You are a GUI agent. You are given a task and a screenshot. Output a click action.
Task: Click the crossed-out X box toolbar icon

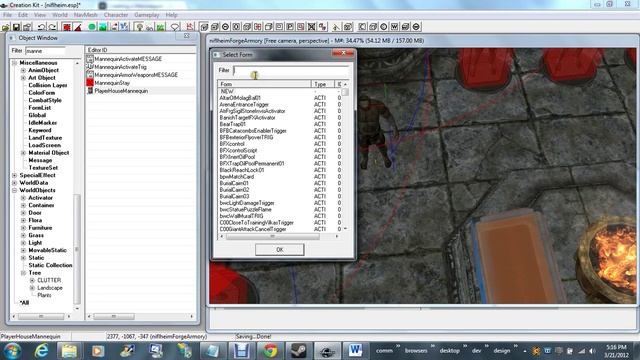point(311,27)
